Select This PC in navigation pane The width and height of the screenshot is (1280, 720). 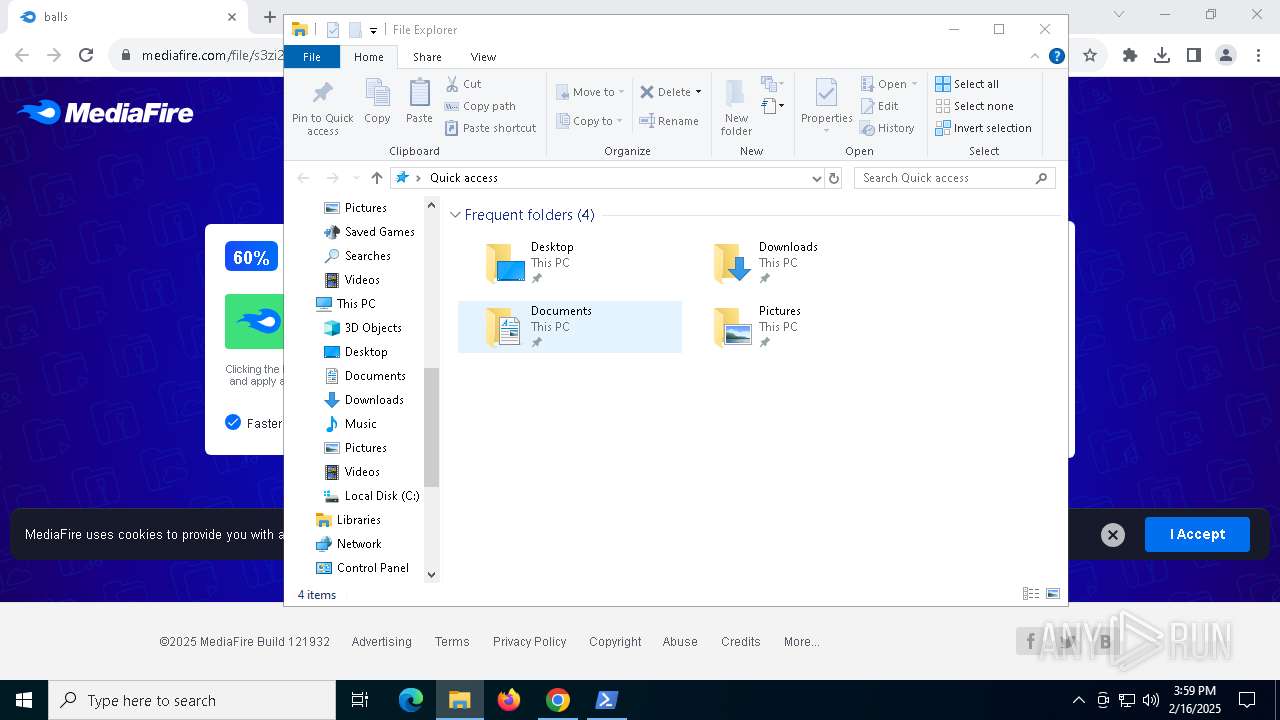point(346,304)
